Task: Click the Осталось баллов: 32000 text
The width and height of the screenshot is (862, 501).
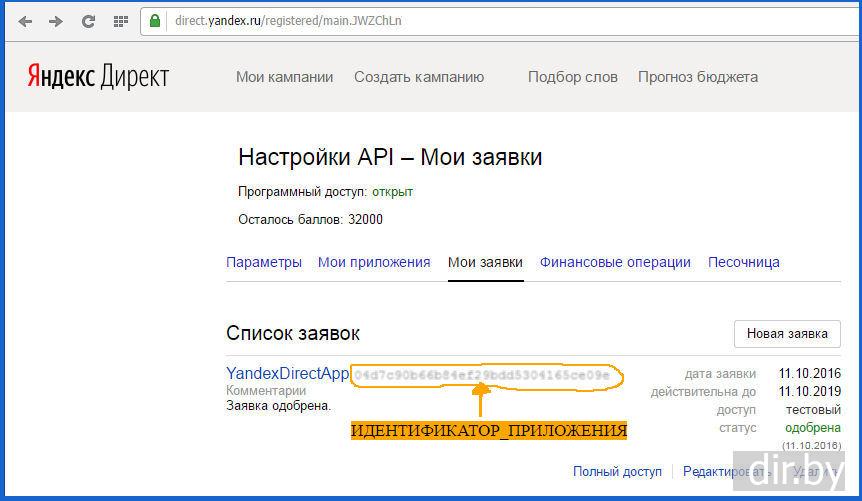Action: coord(311,219)
